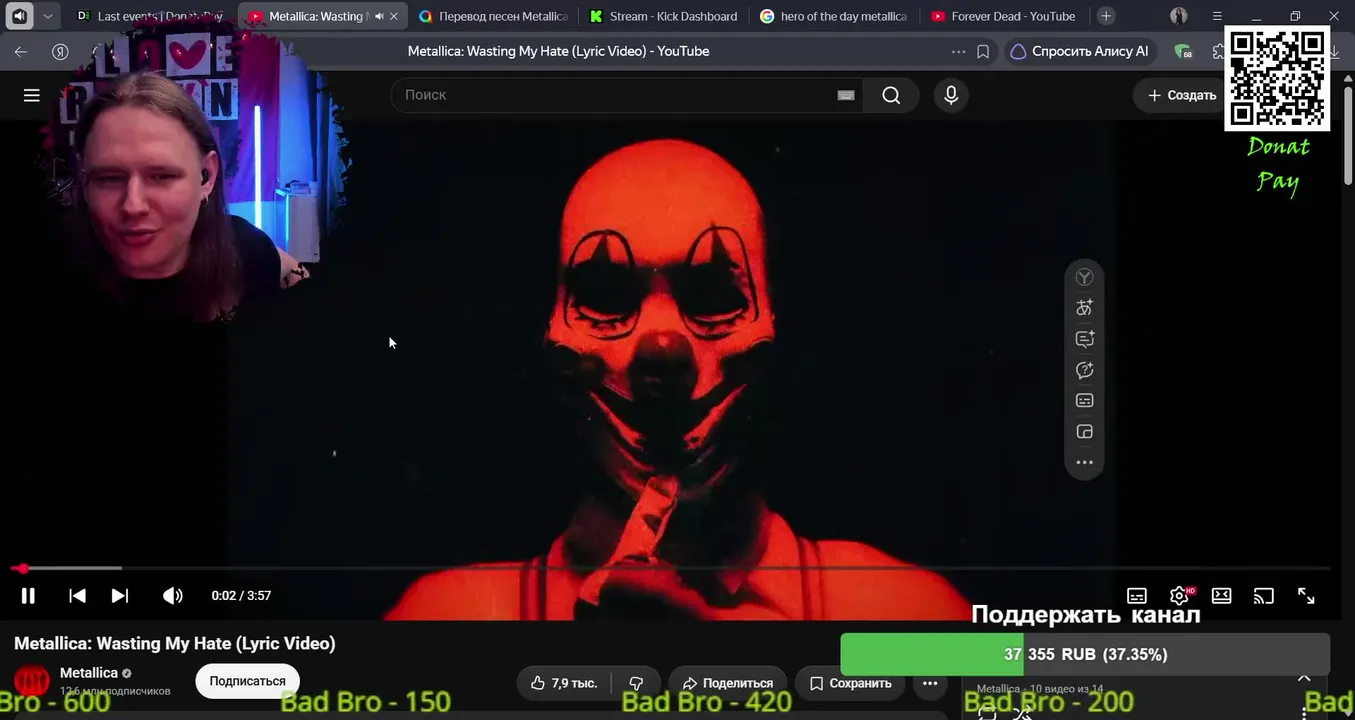This screenshot has height=720, width=1355.
Task: Collapse the Metallica playlist panel
Action: 1304,678
